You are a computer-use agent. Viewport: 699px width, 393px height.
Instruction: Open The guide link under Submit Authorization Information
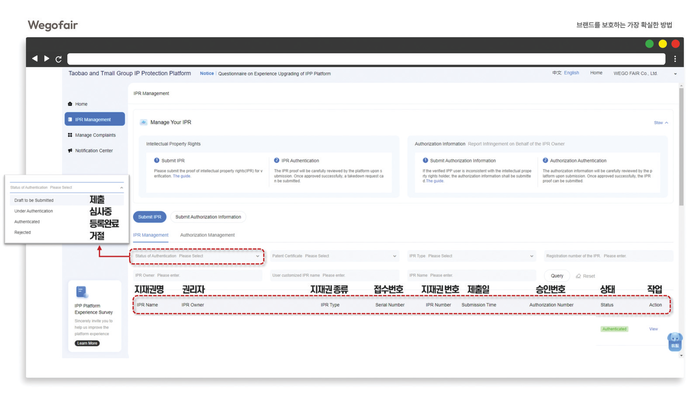pyautogui.click(x=435, y=181)
